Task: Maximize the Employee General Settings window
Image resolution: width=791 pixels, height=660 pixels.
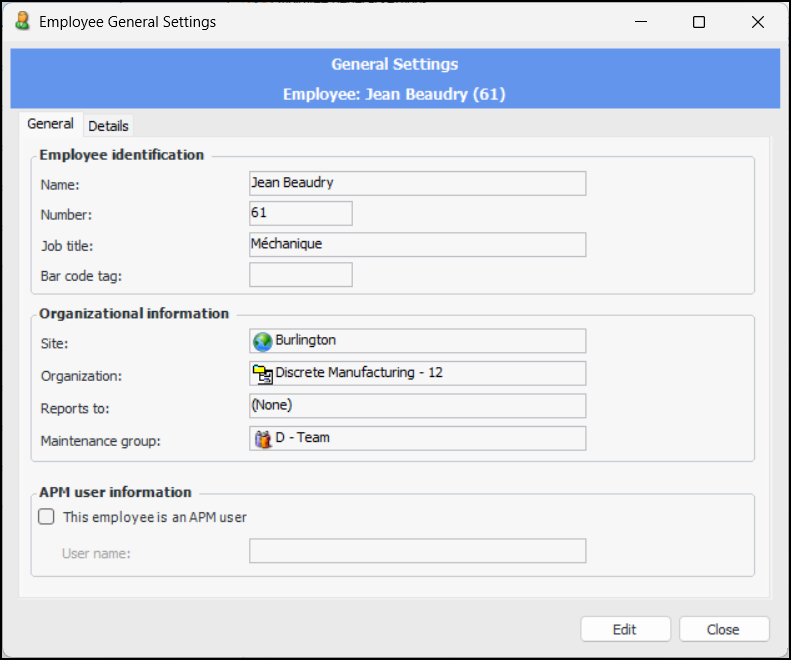Action: tap(699, 22)
